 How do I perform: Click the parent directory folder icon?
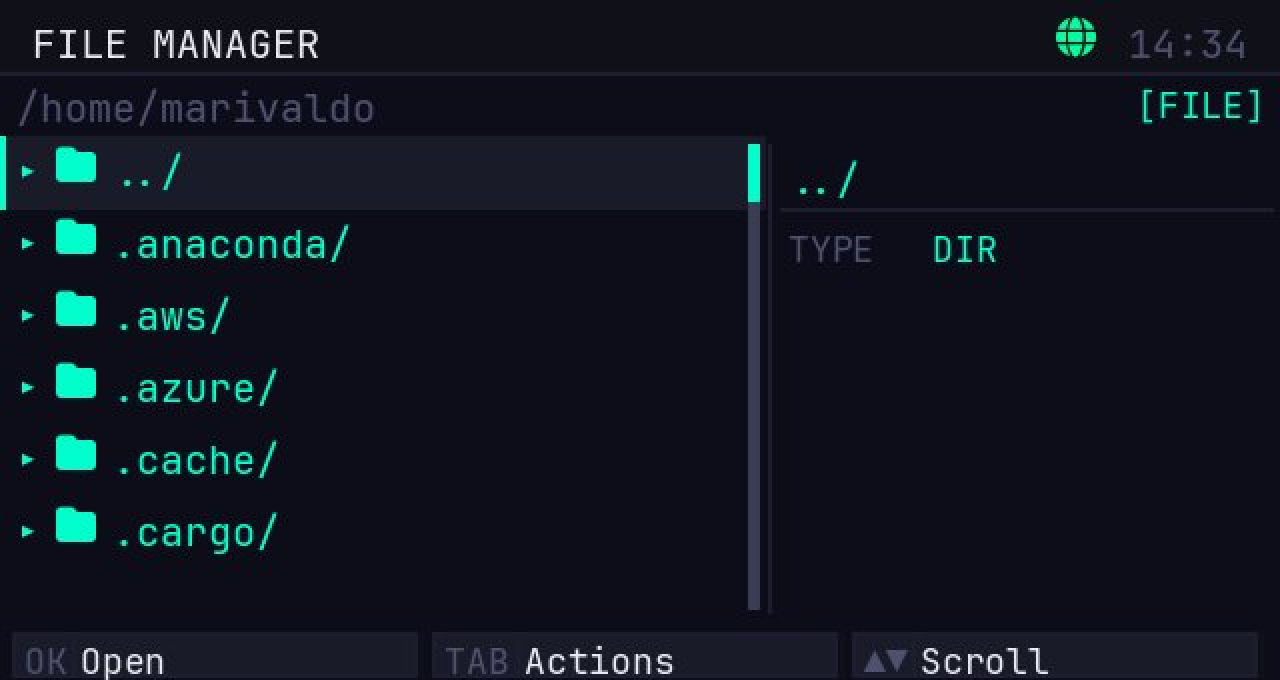click(76, 166)
